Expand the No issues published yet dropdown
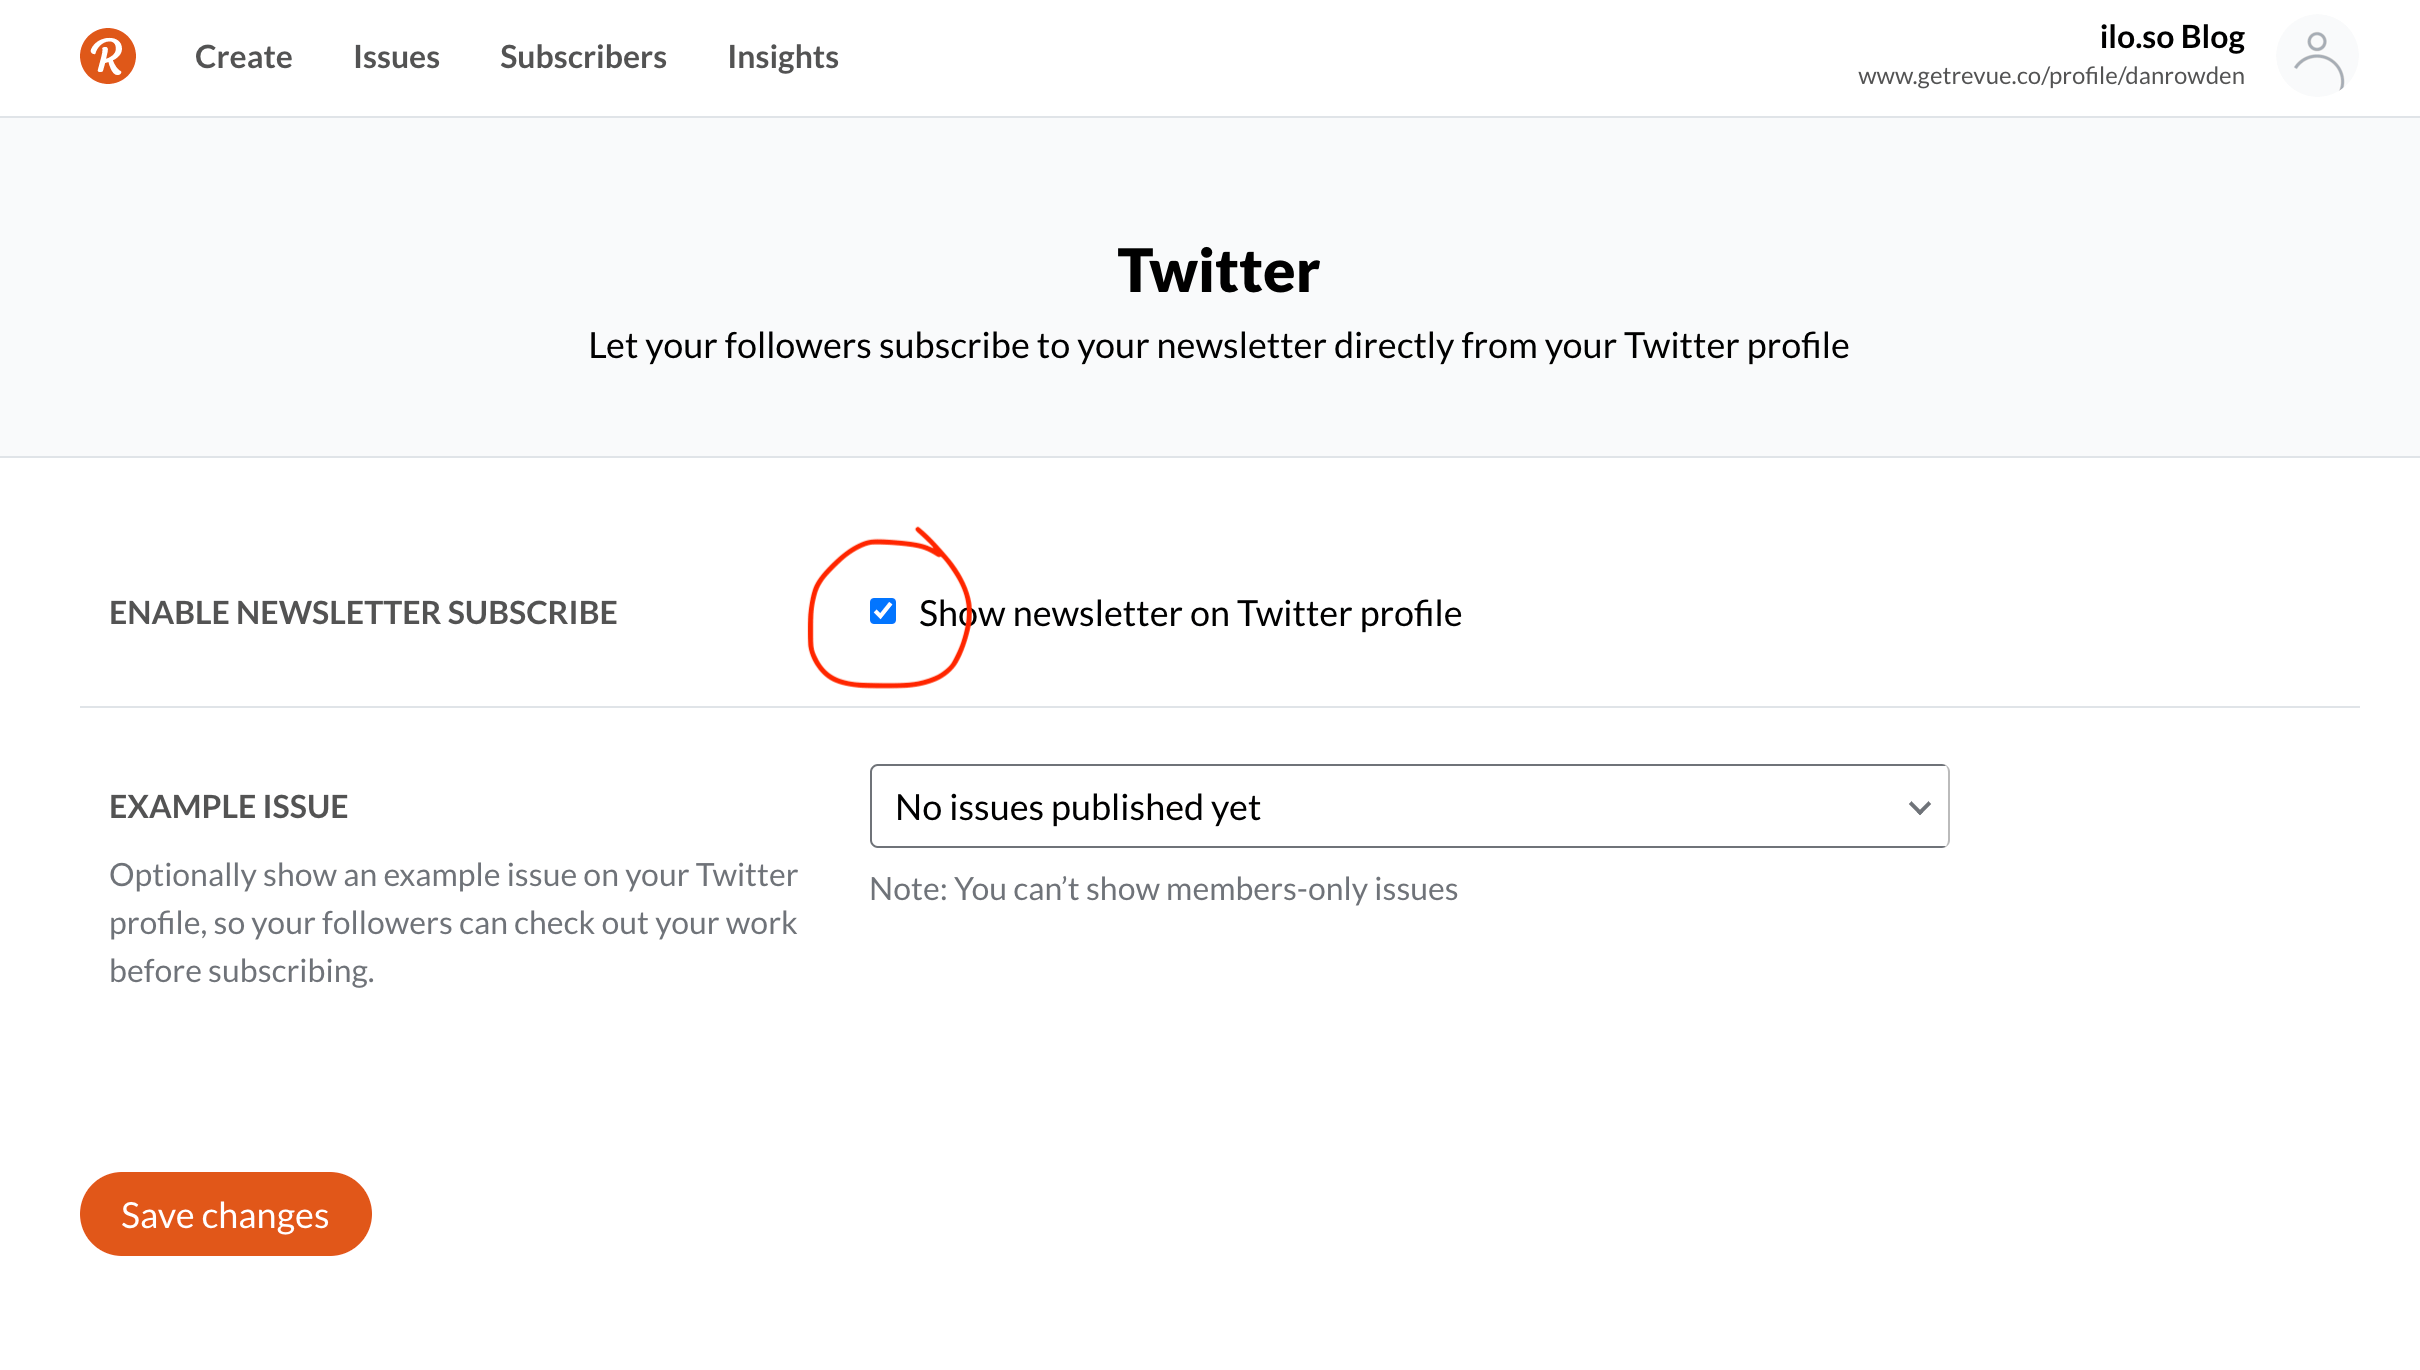The height and width of the screenshot is (1370, 2420). [x=1409, y=806]
